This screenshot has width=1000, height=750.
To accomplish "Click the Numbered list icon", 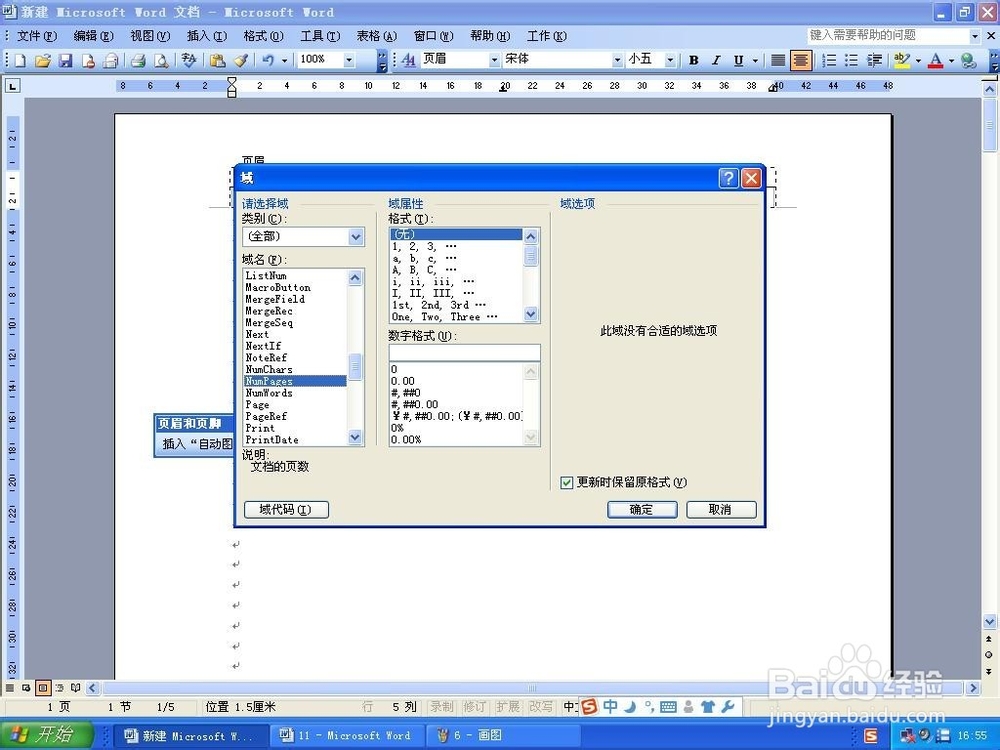I will tap(828, 60).
